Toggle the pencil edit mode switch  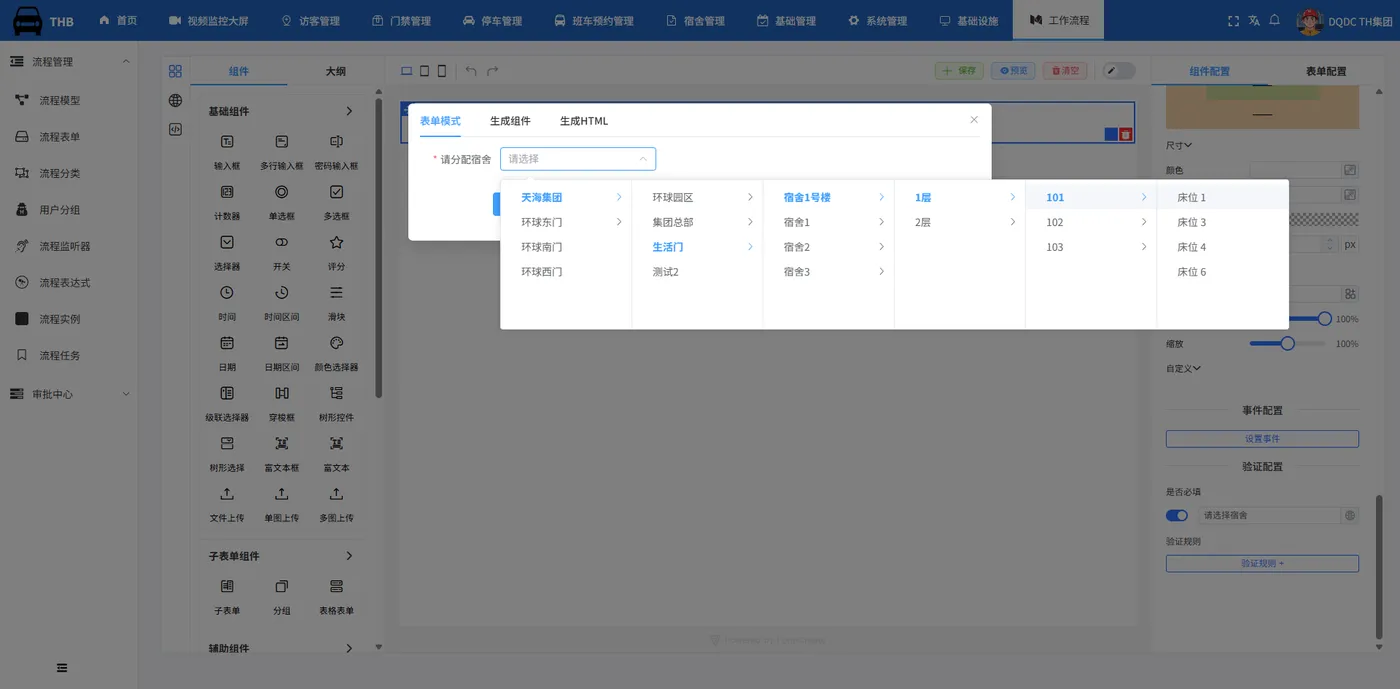(1119, 71)
